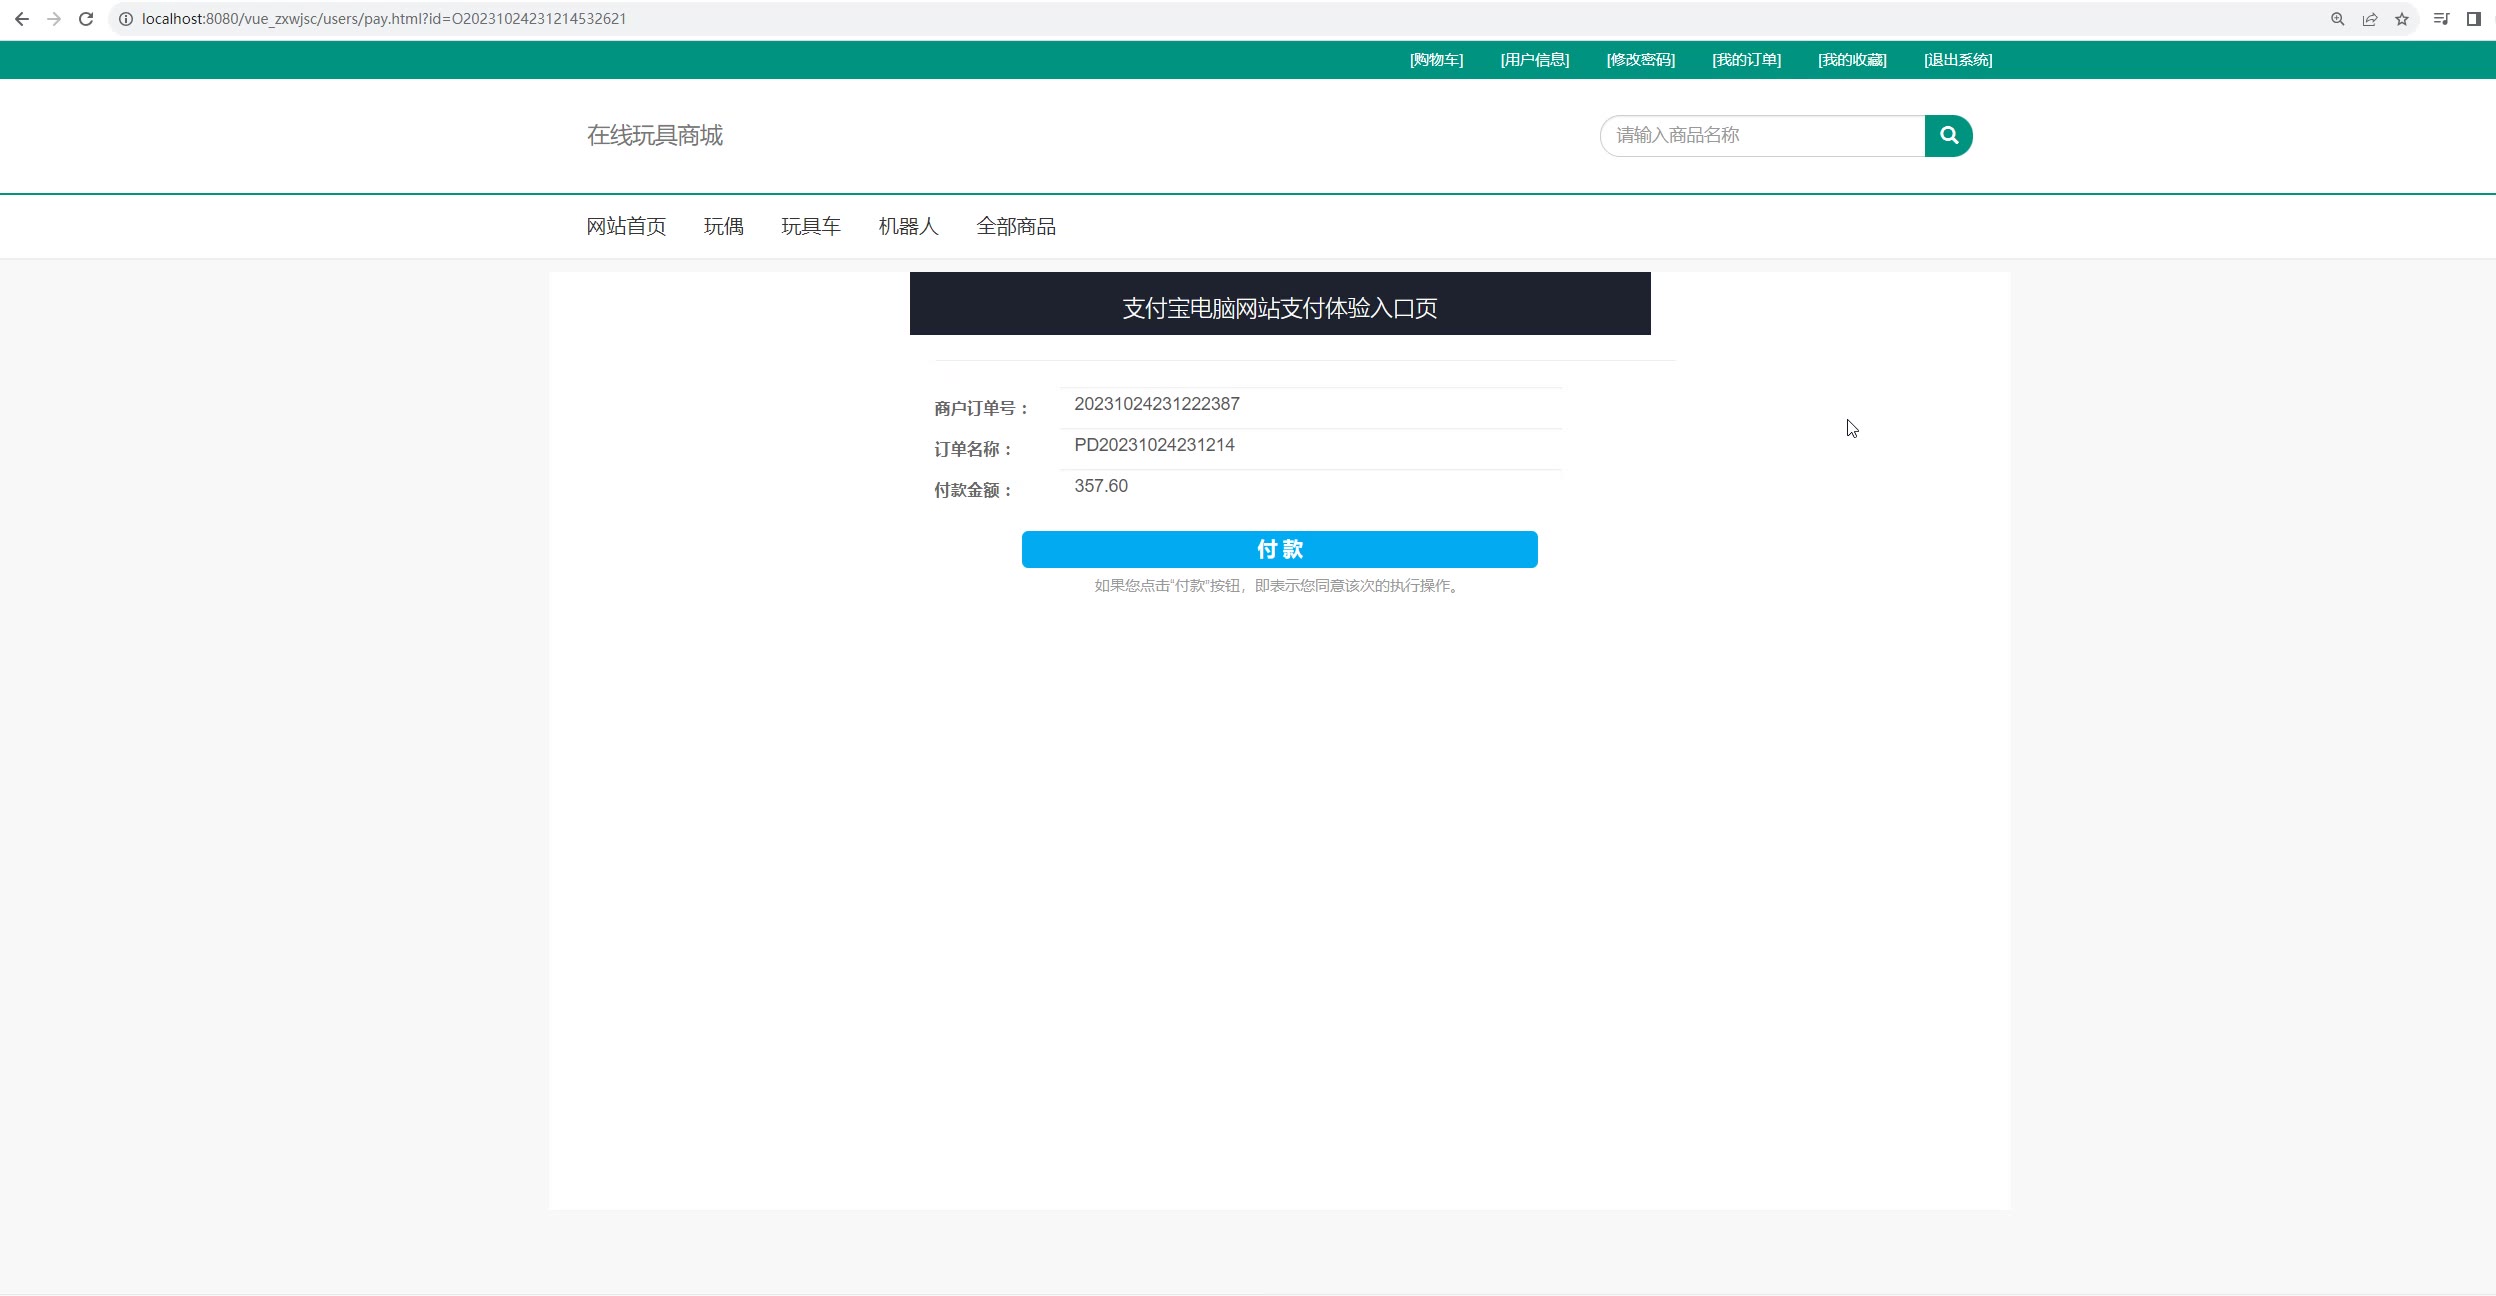Click the browser forward arrow
This screenshot has width=2496, height=1296.
click(54, 19)
